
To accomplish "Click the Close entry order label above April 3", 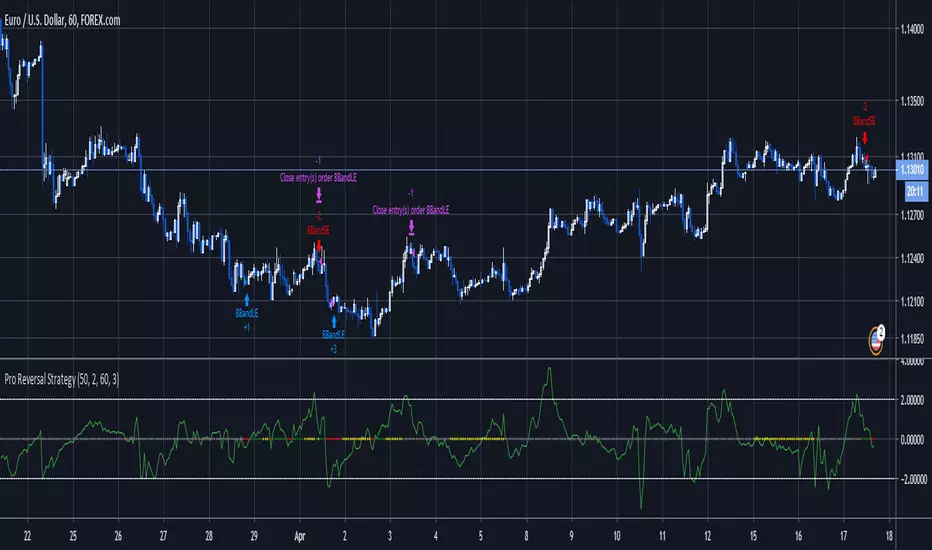I will click(411, 210).
